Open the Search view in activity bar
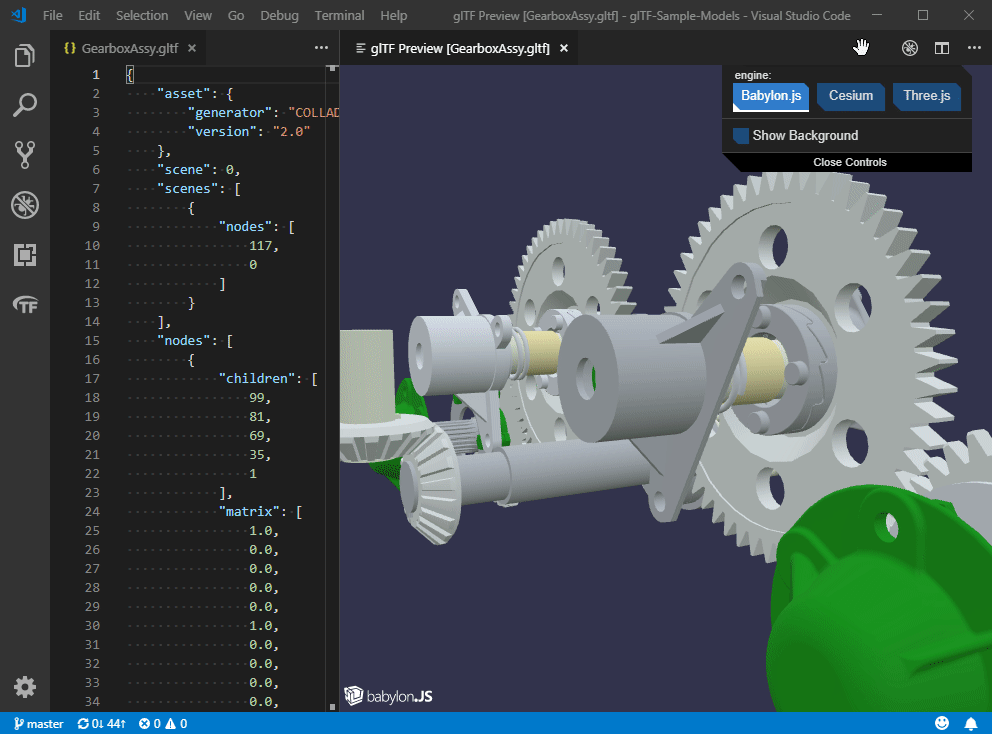This screenshot has width=992, height=734. tap(25, 105)
